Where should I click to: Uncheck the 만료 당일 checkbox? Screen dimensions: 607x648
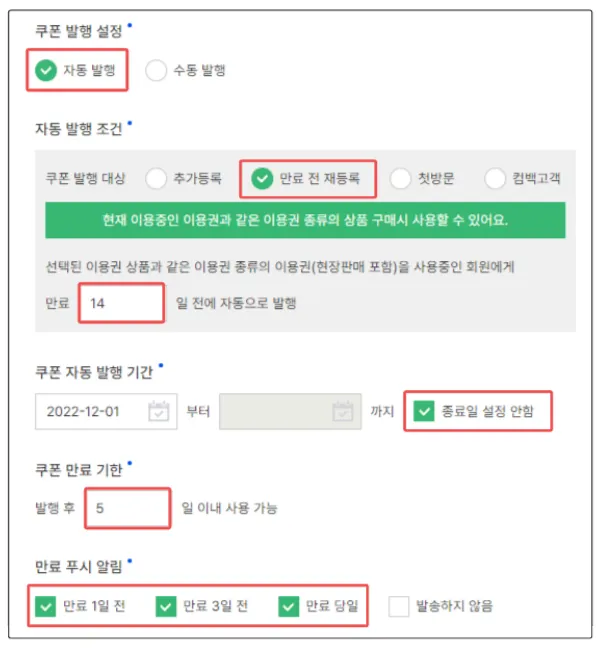click(290, 605)
